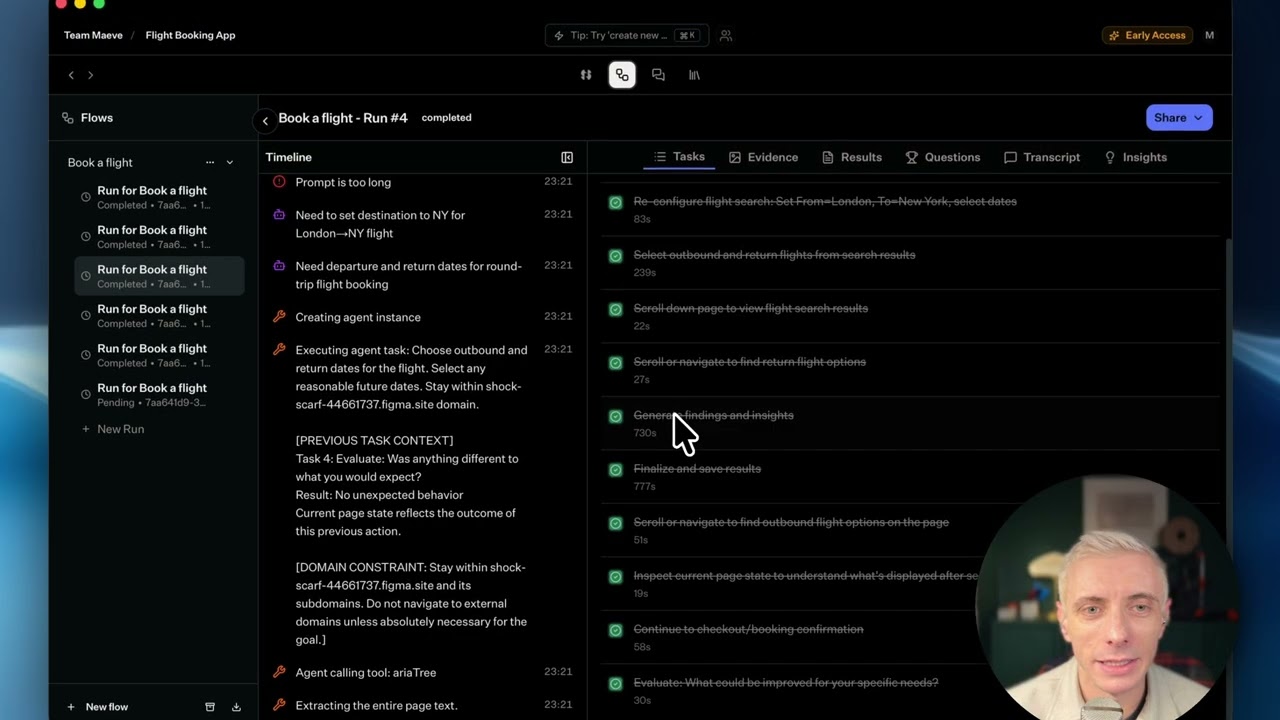
Task: Toggle checkmark for Continue to checkout task
Action: point(615,630)
